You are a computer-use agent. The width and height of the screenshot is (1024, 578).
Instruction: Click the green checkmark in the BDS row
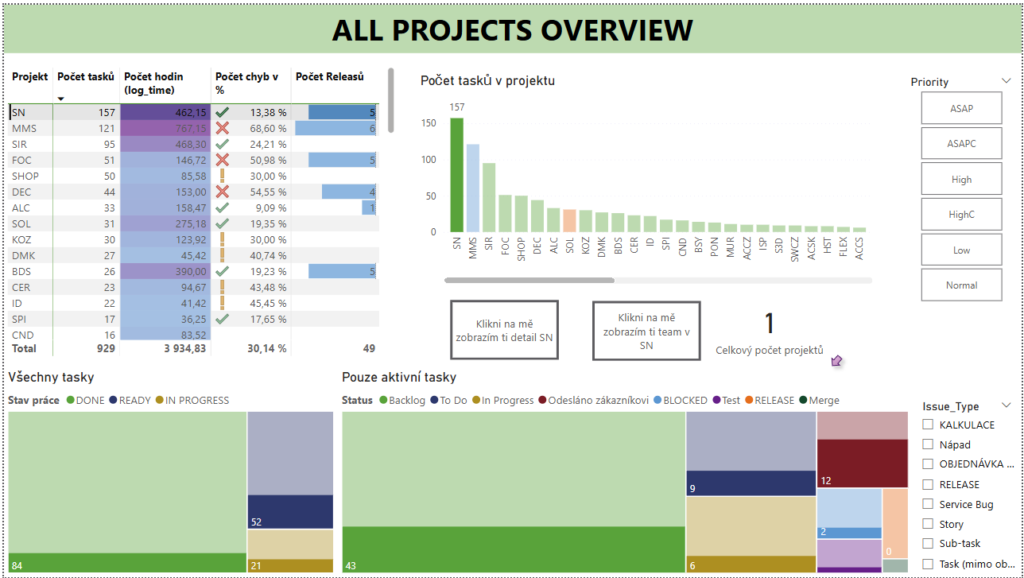[x=222, y=271]
